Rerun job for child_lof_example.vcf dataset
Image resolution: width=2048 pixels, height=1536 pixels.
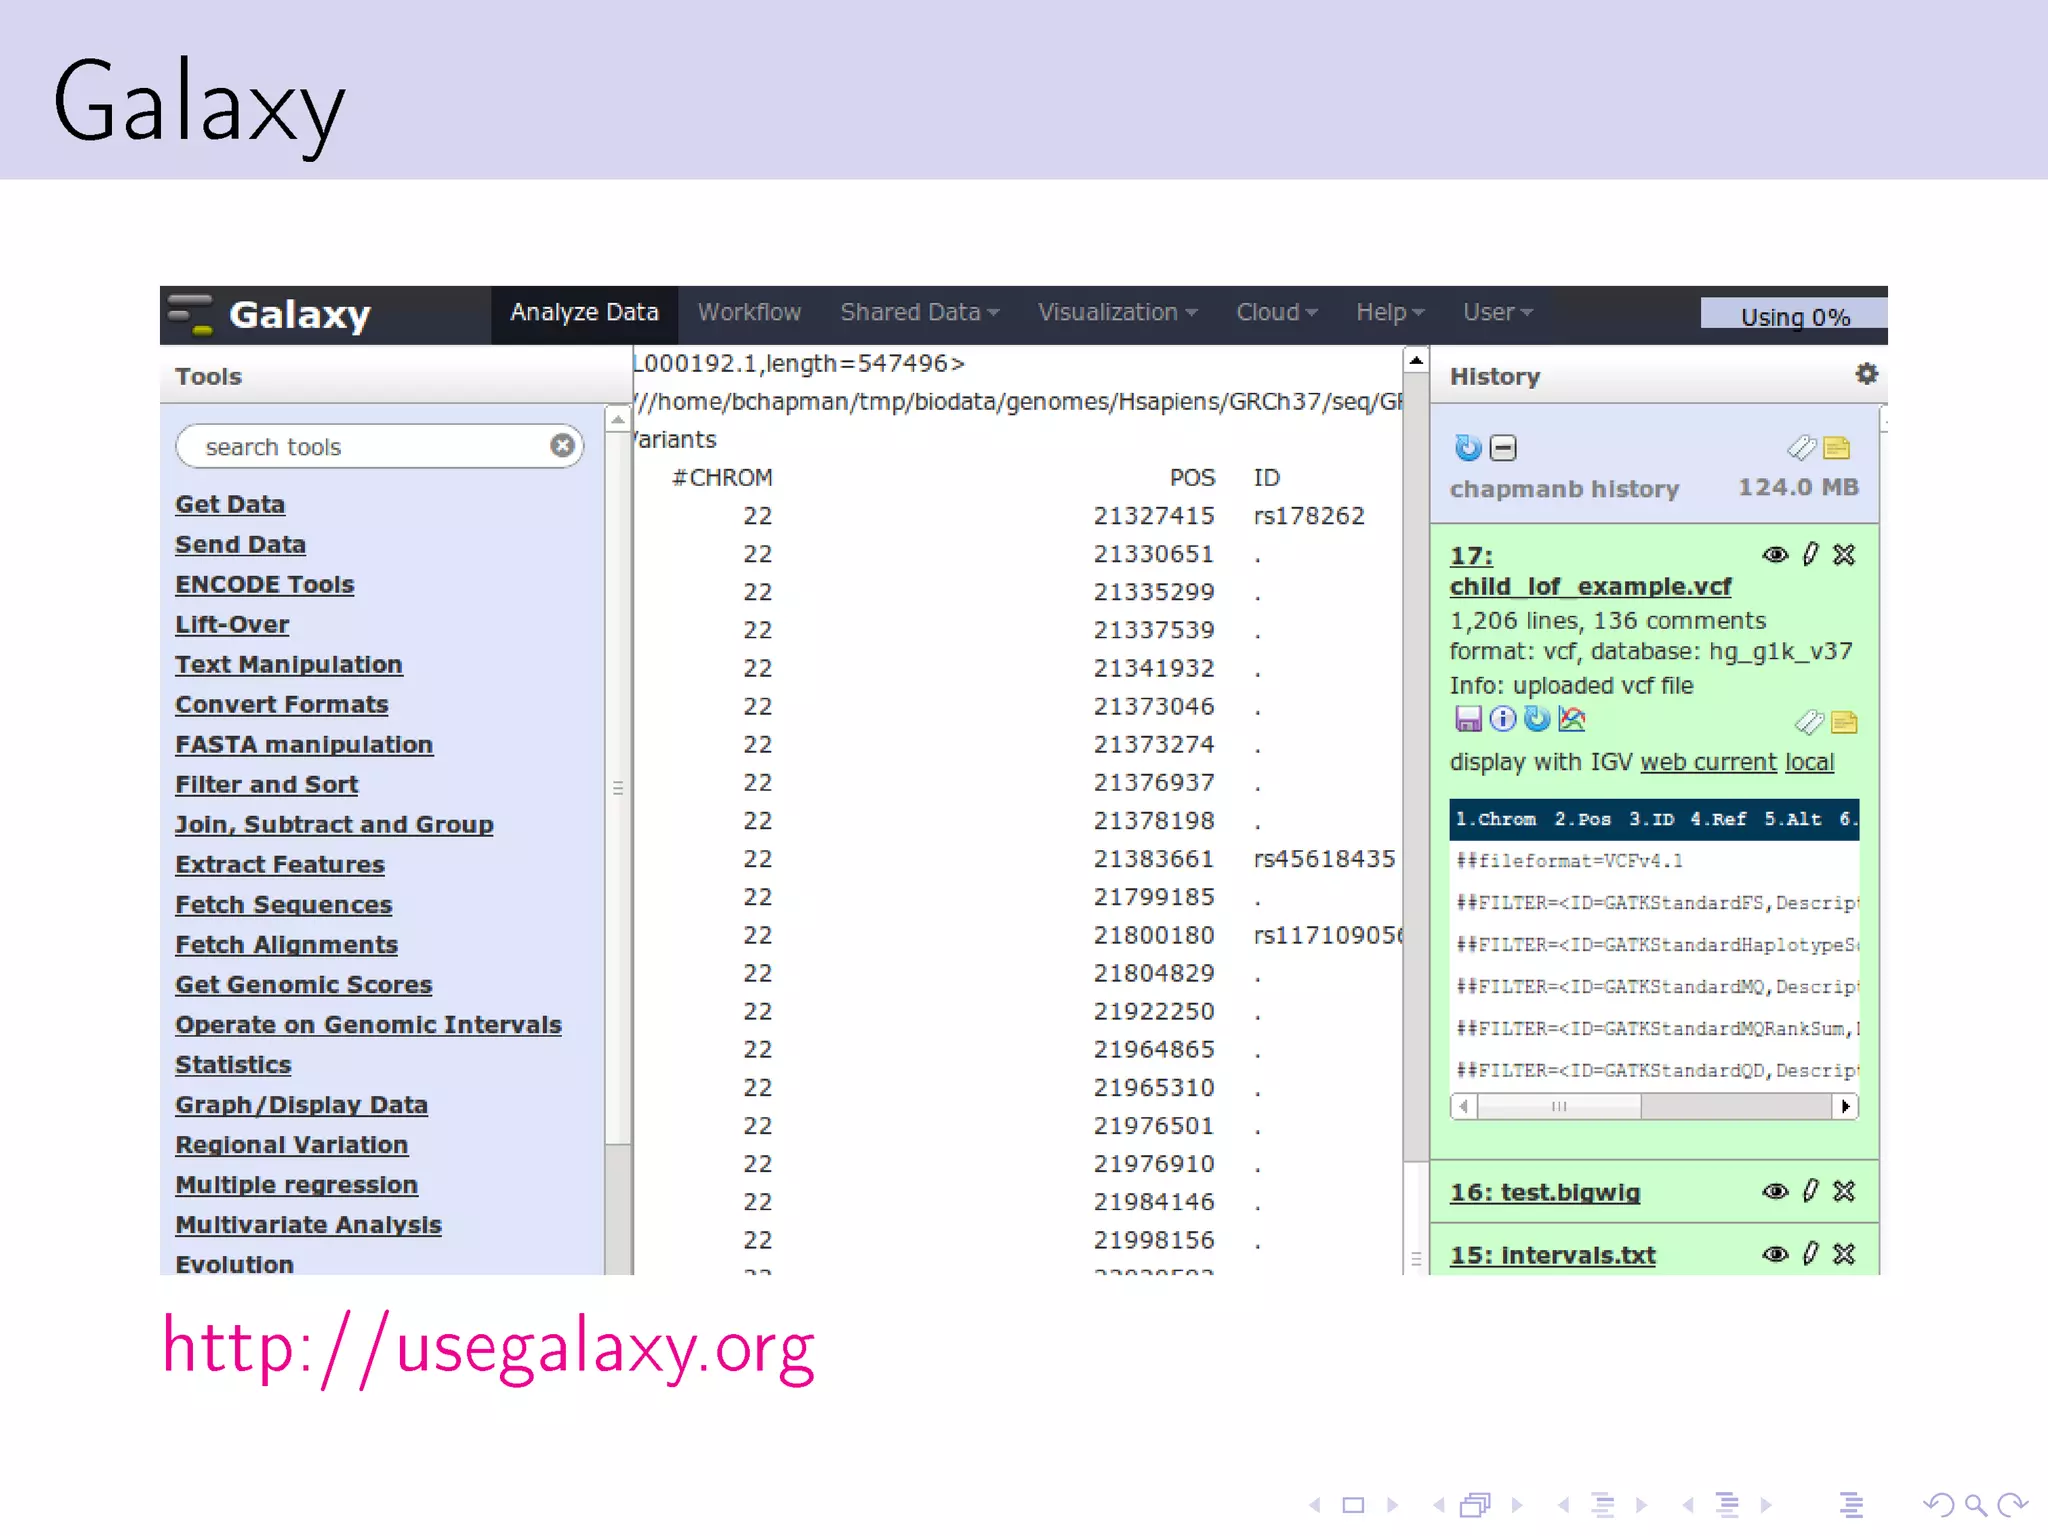click(x=1537, y=719)
